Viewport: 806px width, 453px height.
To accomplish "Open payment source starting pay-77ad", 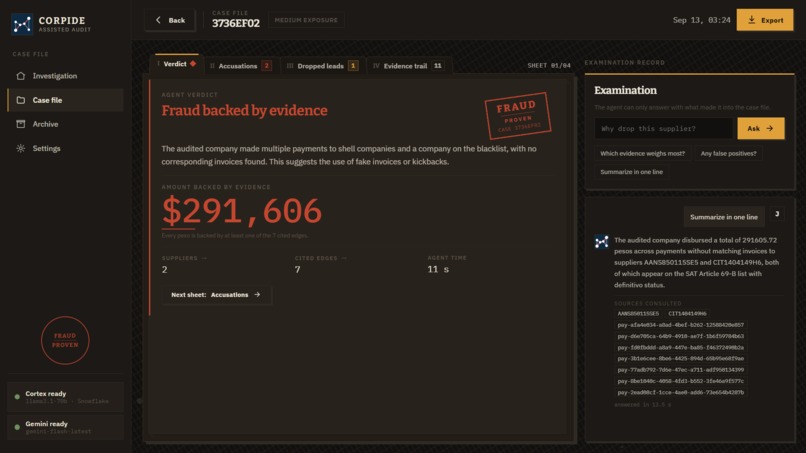I will point(681,370).
